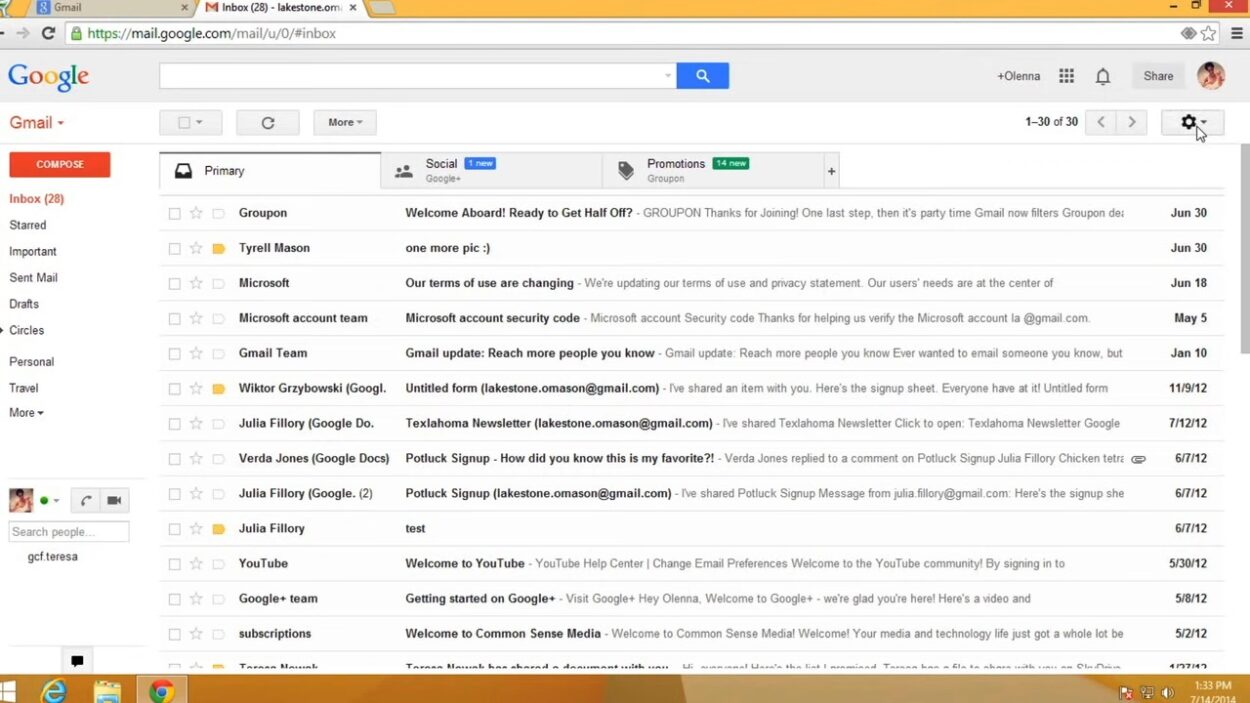The width and height of the screenshot is (1250, 703).
Task: Check the Google+ team email checkbox
Action: [x=174, y=598]
